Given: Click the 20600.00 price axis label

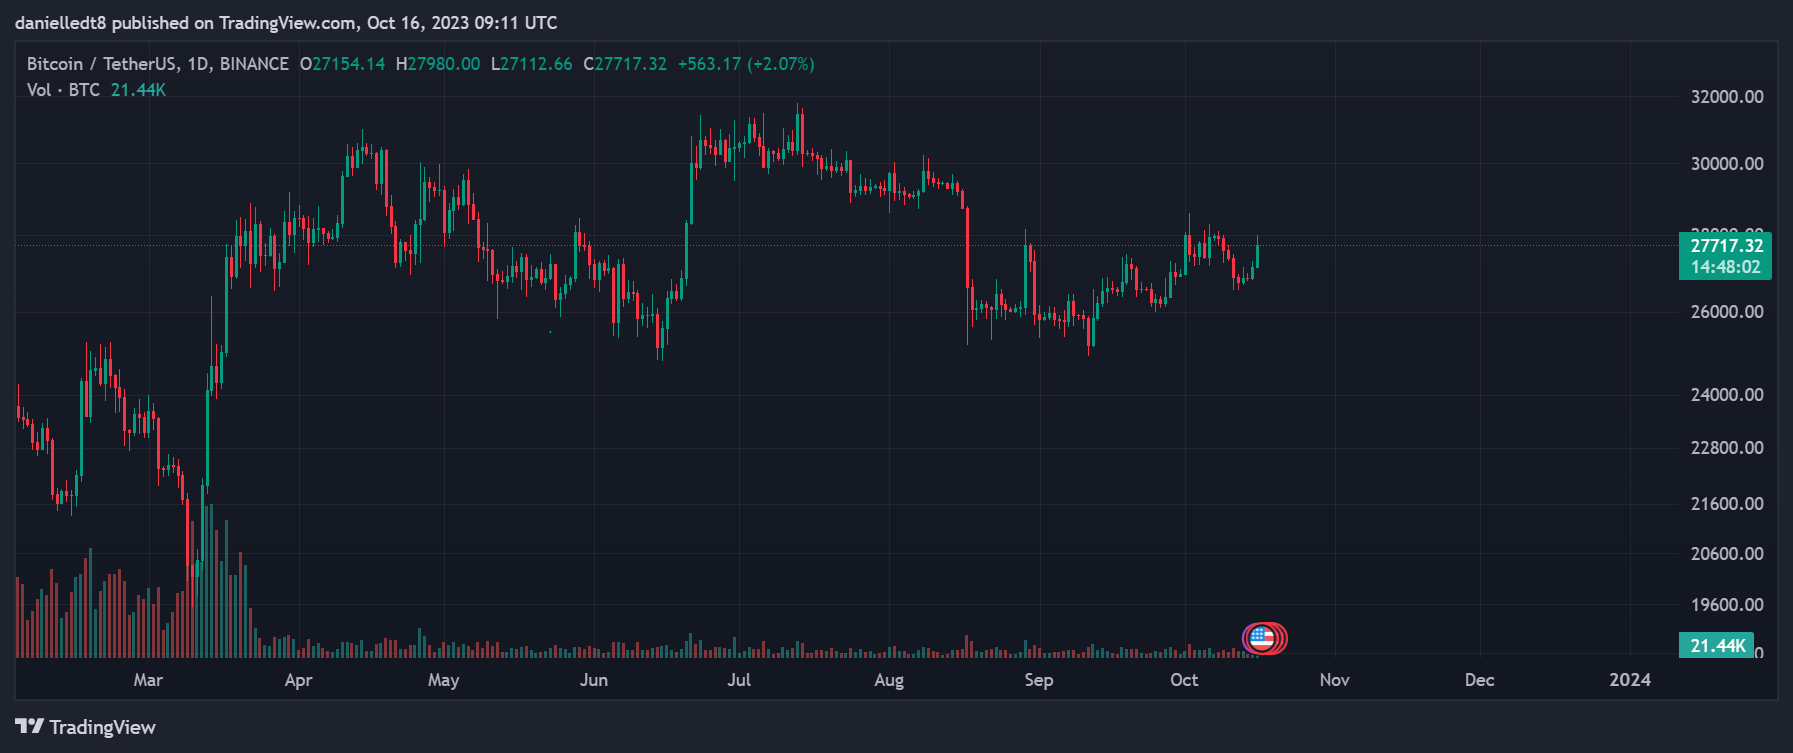Looking at the screenshot, I should coord(1727,554).
